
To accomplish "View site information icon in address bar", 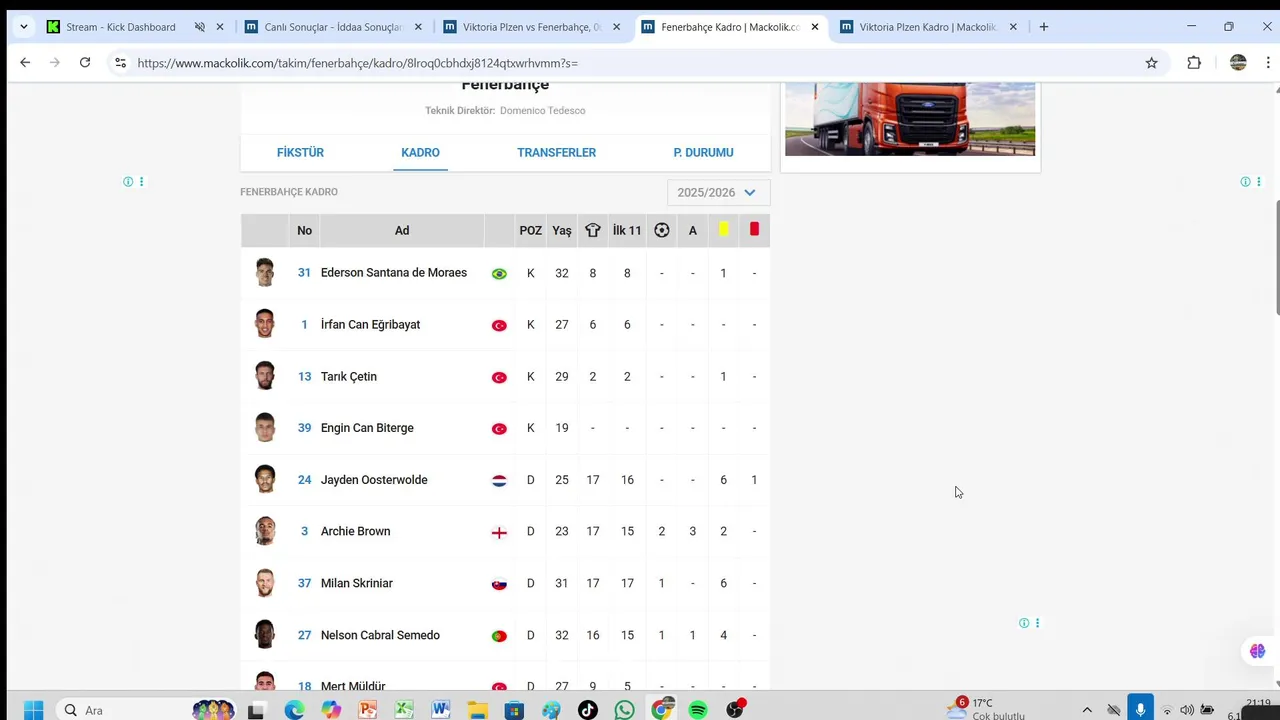I will click(120, 62).
